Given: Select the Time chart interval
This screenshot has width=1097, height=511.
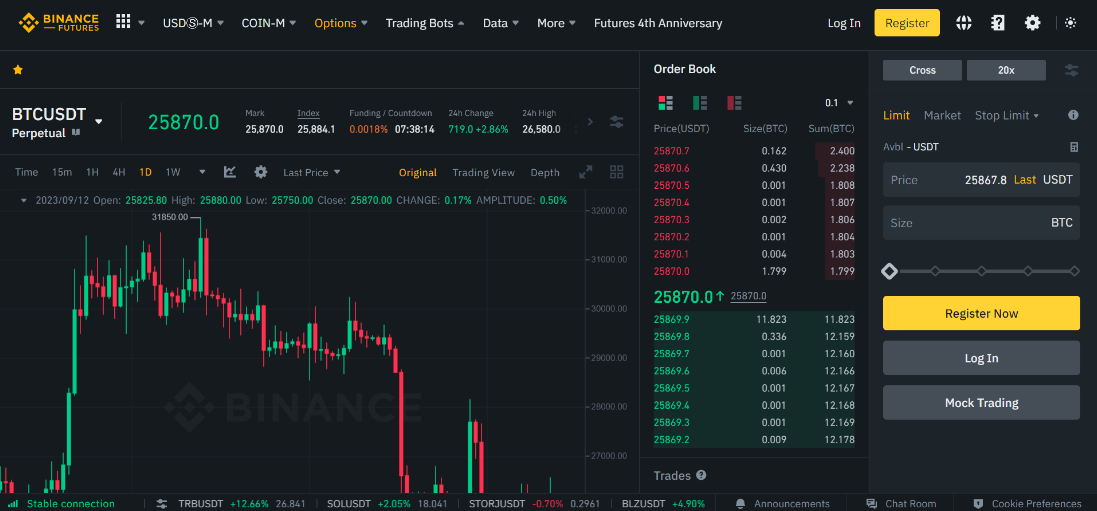Looking at the screenshot, I should click(27, 172).
